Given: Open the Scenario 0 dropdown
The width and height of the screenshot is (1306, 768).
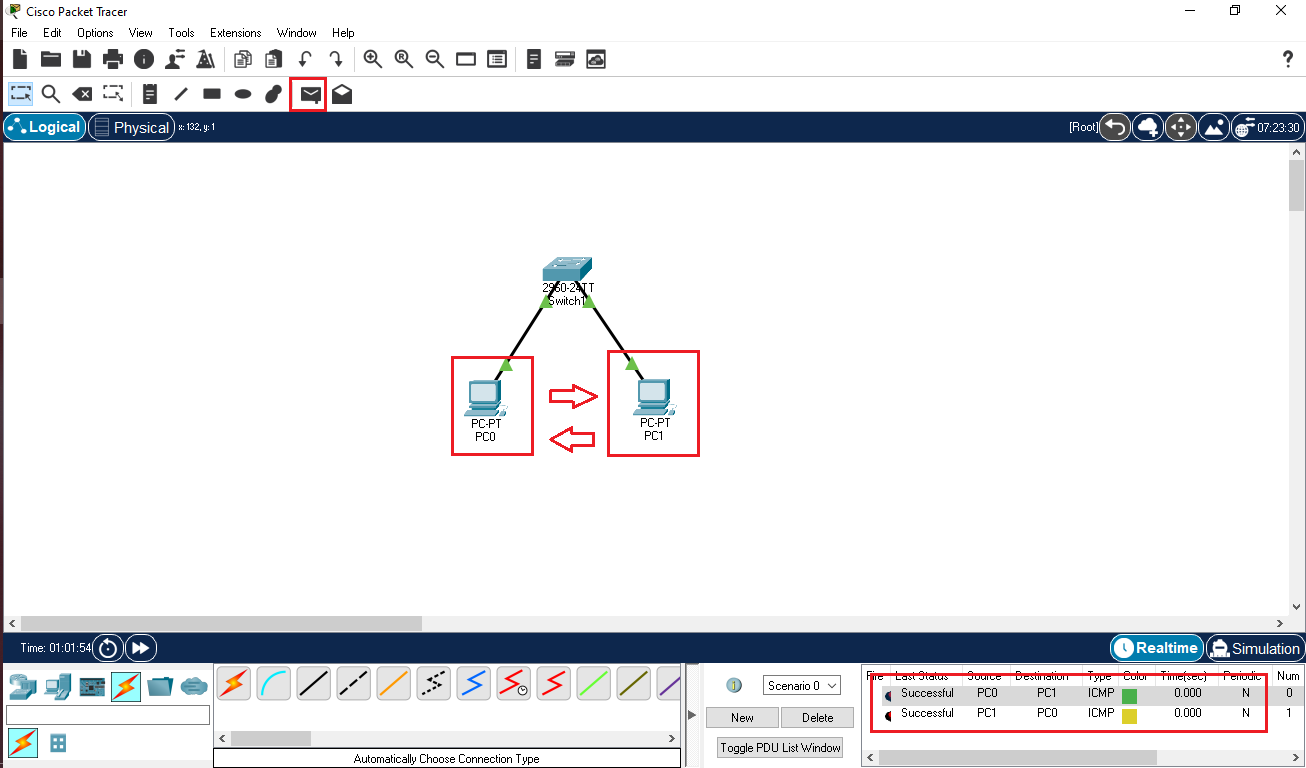Looking at the screenshot, I should tap(801, 686).
